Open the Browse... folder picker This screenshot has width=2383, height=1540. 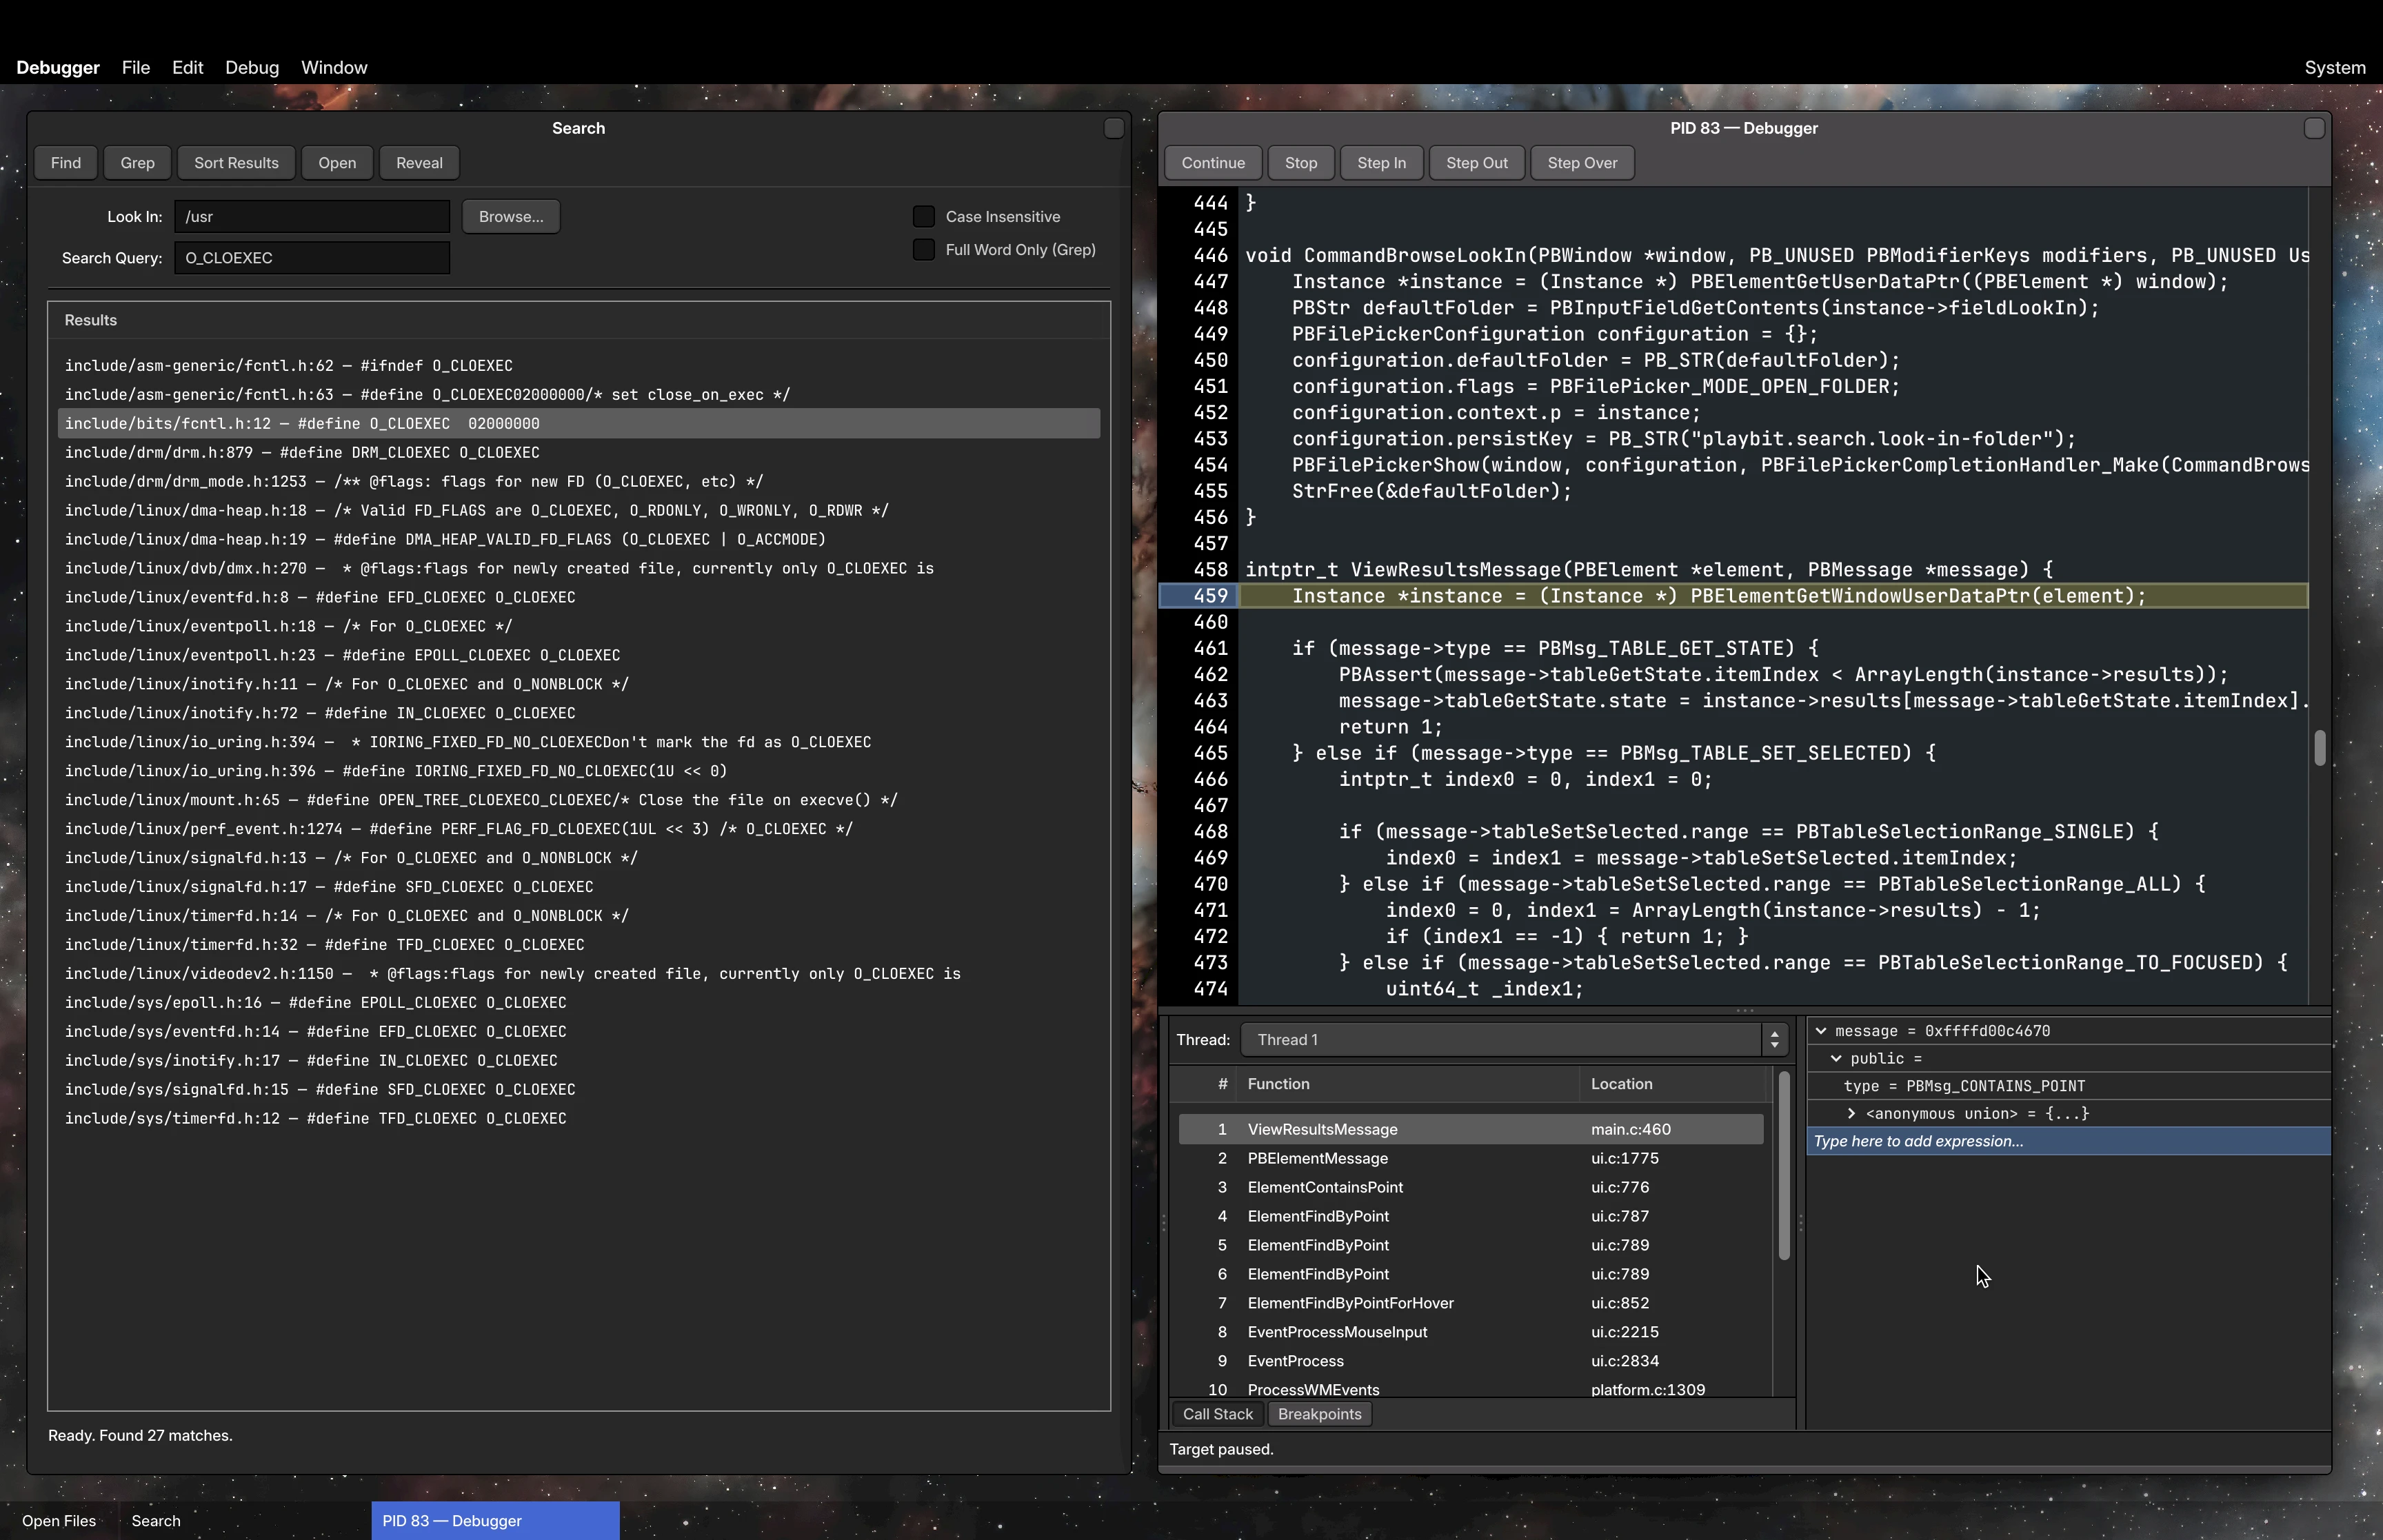[x=511, y=217]
